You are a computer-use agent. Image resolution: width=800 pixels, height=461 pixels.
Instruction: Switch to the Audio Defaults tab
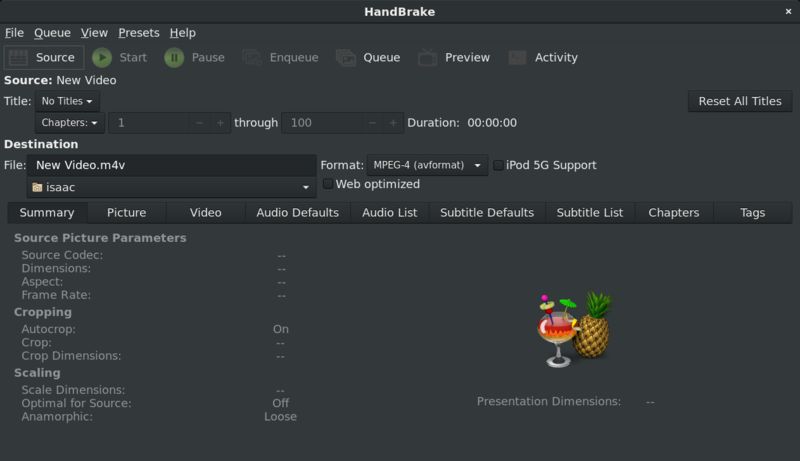pos(297,213)
